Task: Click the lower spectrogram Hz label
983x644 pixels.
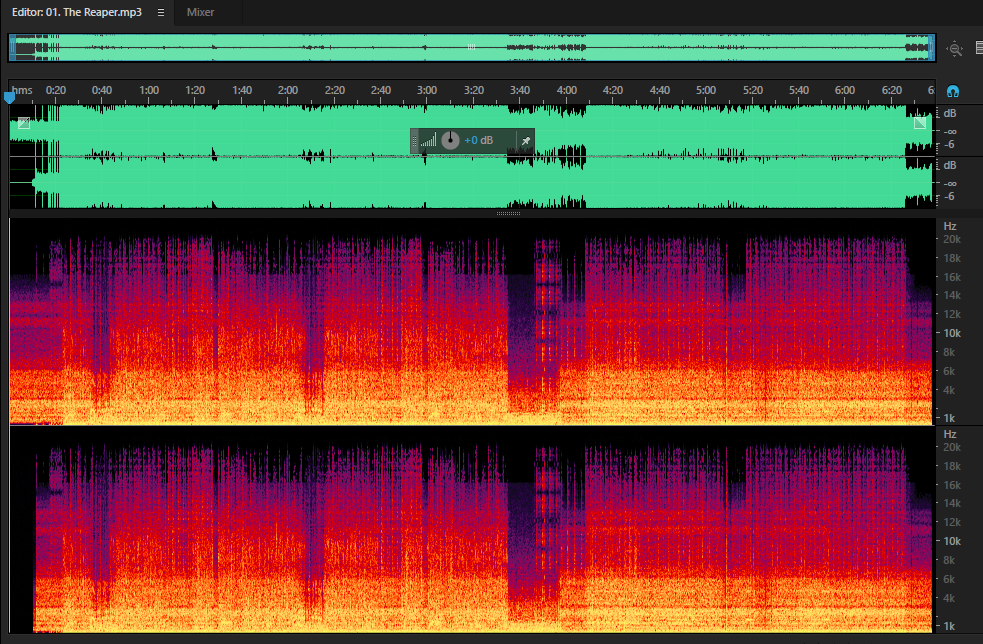Action: (x=950, y=435)
